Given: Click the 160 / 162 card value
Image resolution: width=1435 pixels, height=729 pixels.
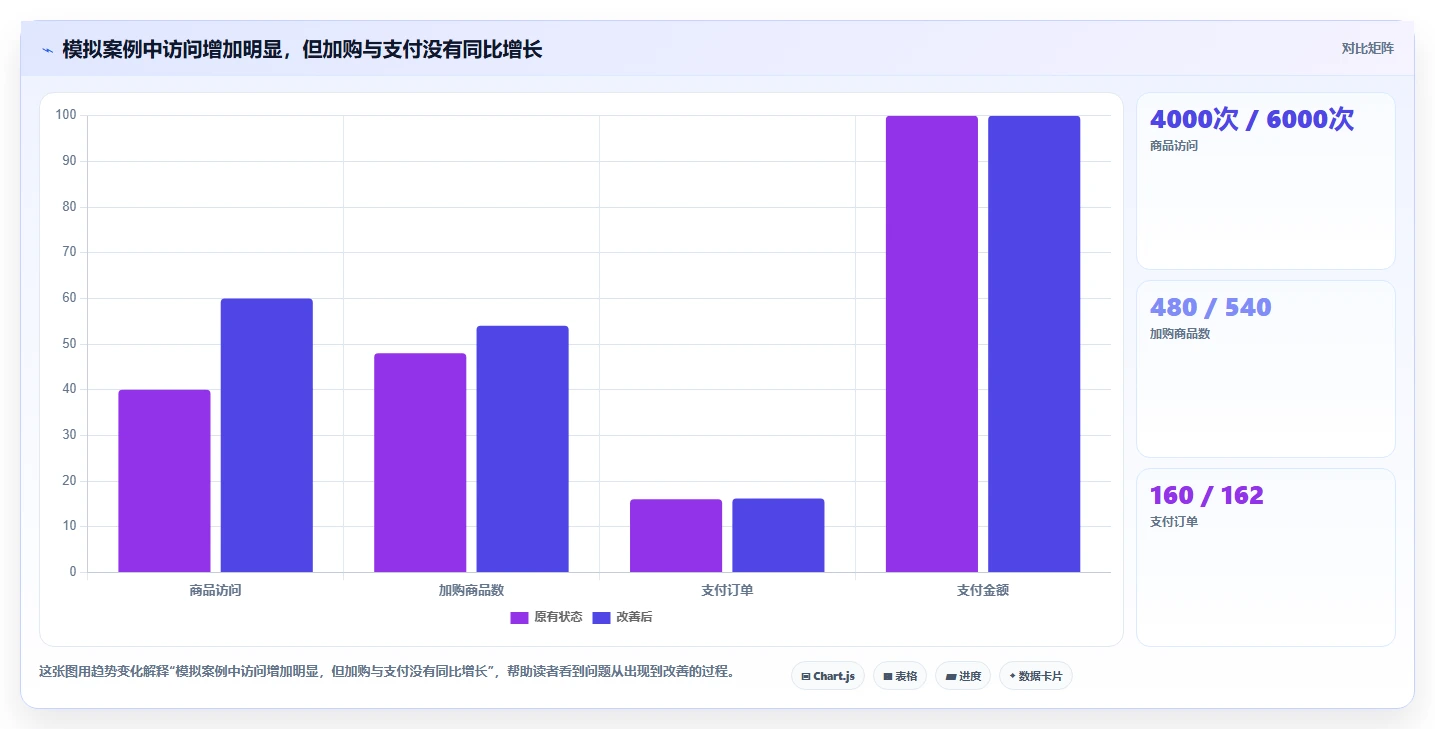Looking at the screenshot, I should tap(1207, 495).
